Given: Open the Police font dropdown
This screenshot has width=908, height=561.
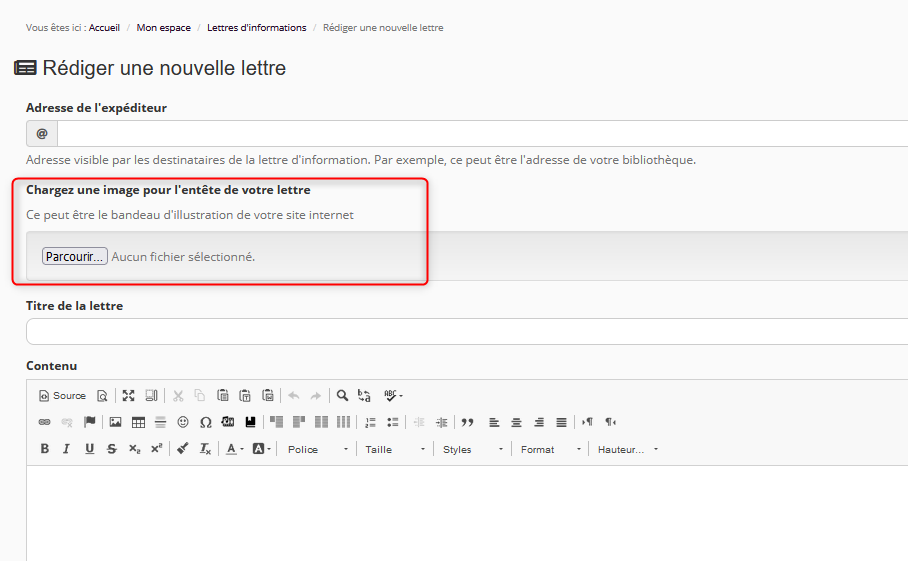Looking at the screenshot, I should coord(318,449).
